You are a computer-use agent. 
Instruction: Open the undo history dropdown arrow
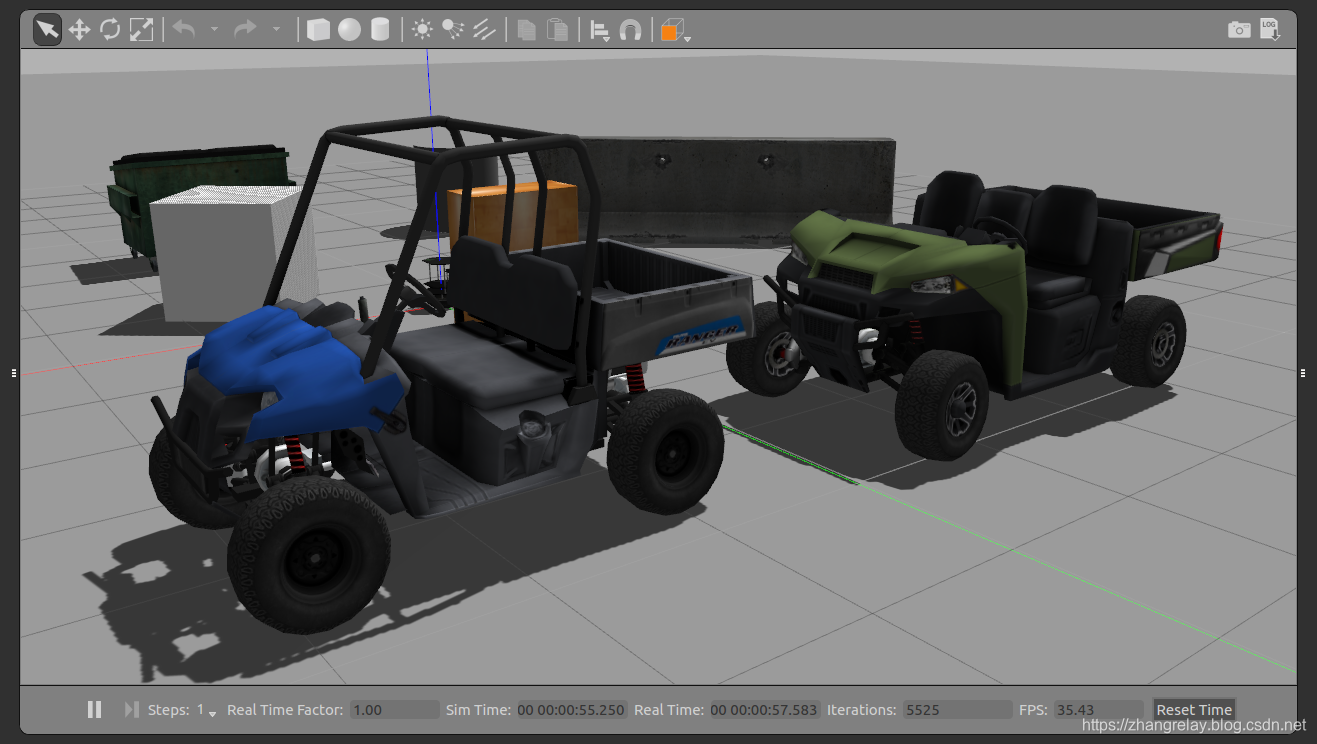click(x=214, y=29)
